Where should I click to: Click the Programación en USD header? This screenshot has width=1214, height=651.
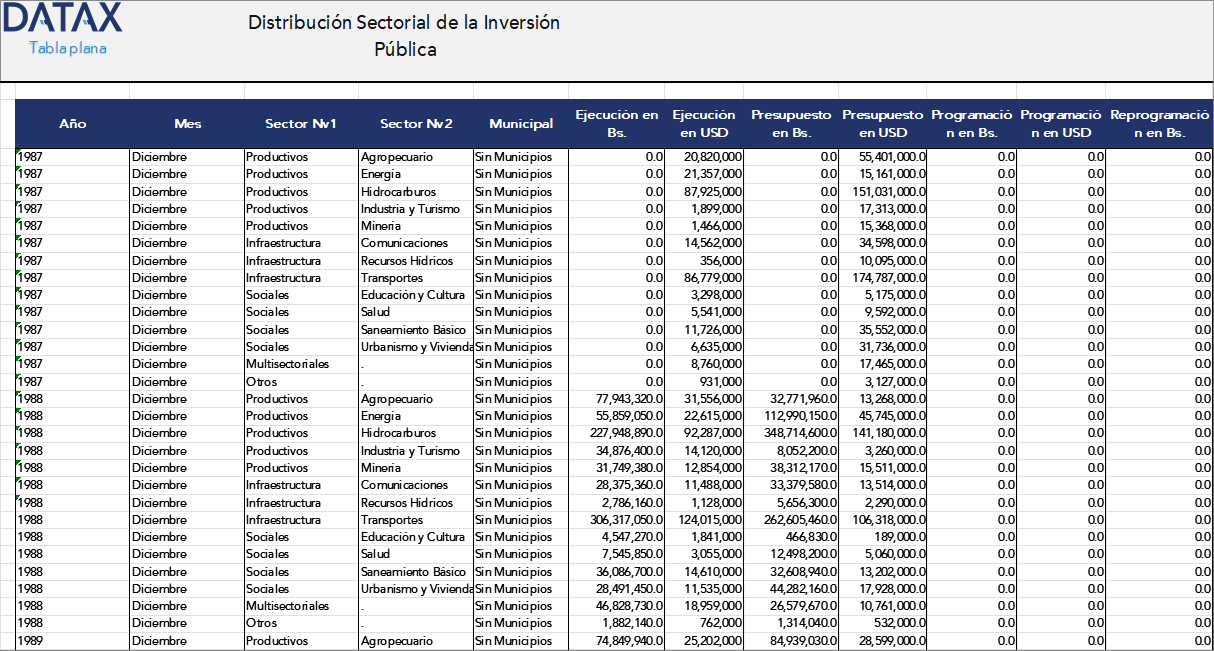[x=1061, y=124]
